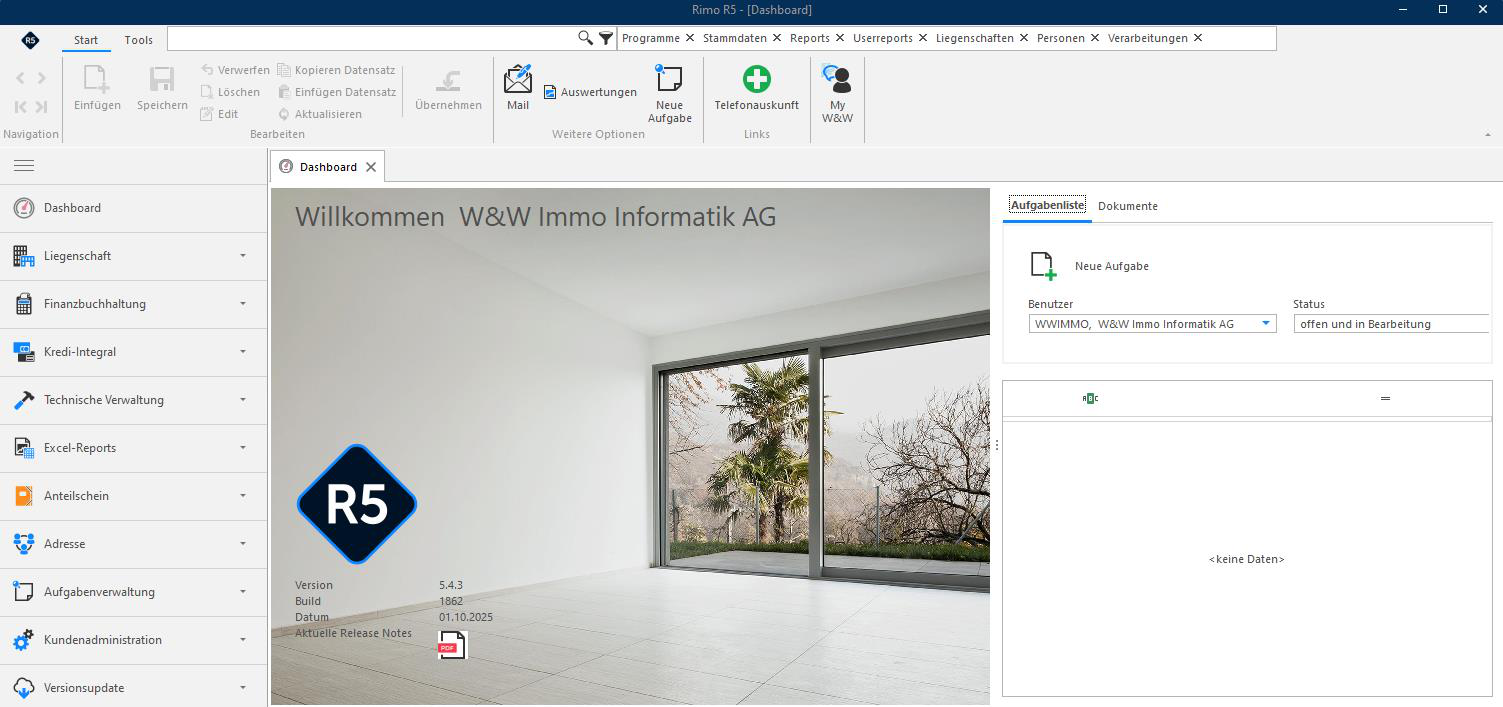Click Löschen in Bearbeiten group
The image size is (1503, 707).
230,92
